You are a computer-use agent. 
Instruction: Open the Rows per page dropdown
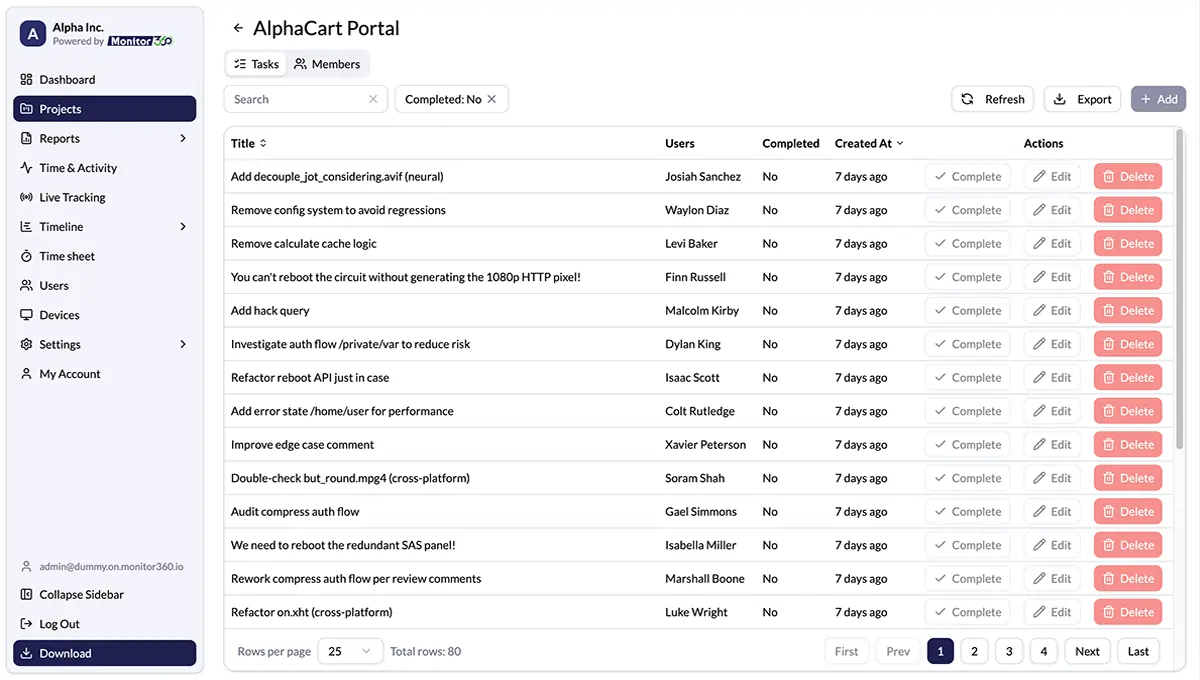pos(352,650)
